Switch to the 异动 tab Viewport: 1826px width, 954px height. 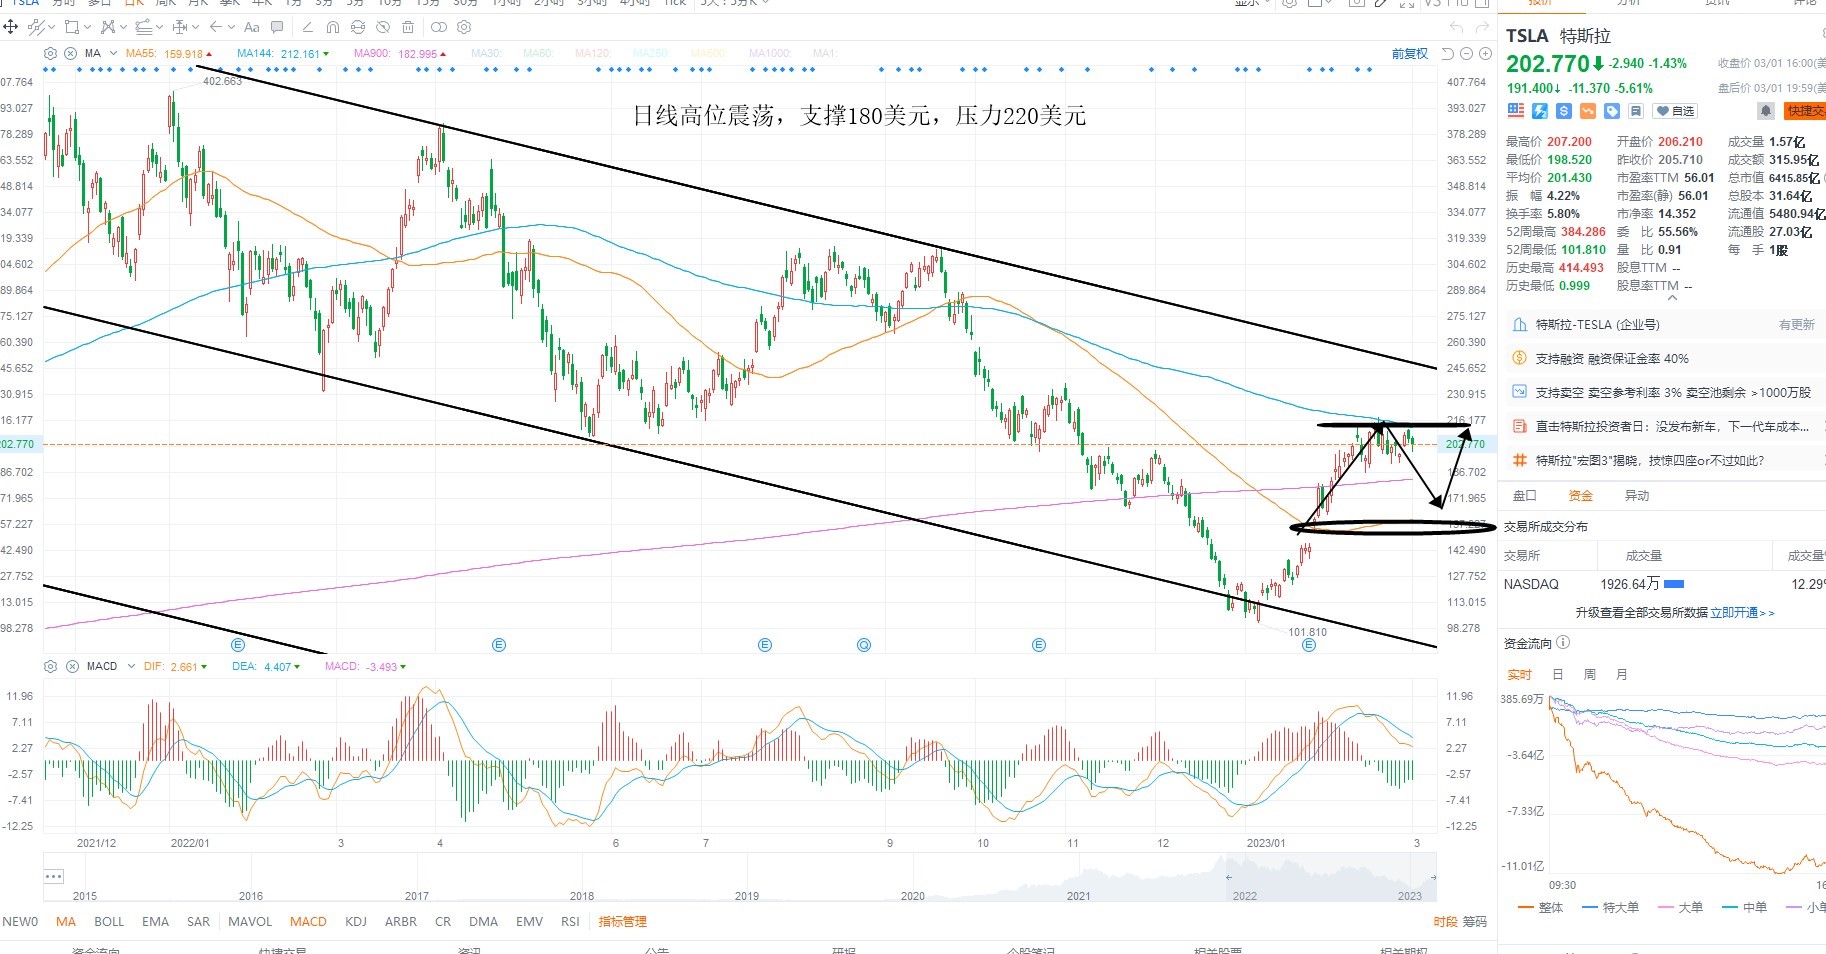(x=1636, y=496)
